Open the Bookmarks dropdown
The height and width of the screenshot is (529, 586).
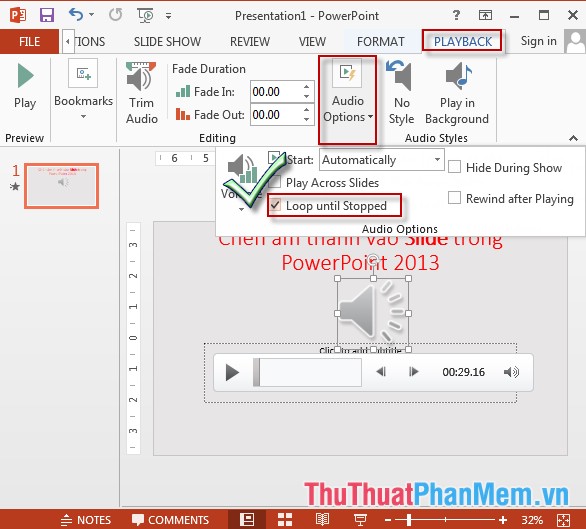tap(83, 89)
